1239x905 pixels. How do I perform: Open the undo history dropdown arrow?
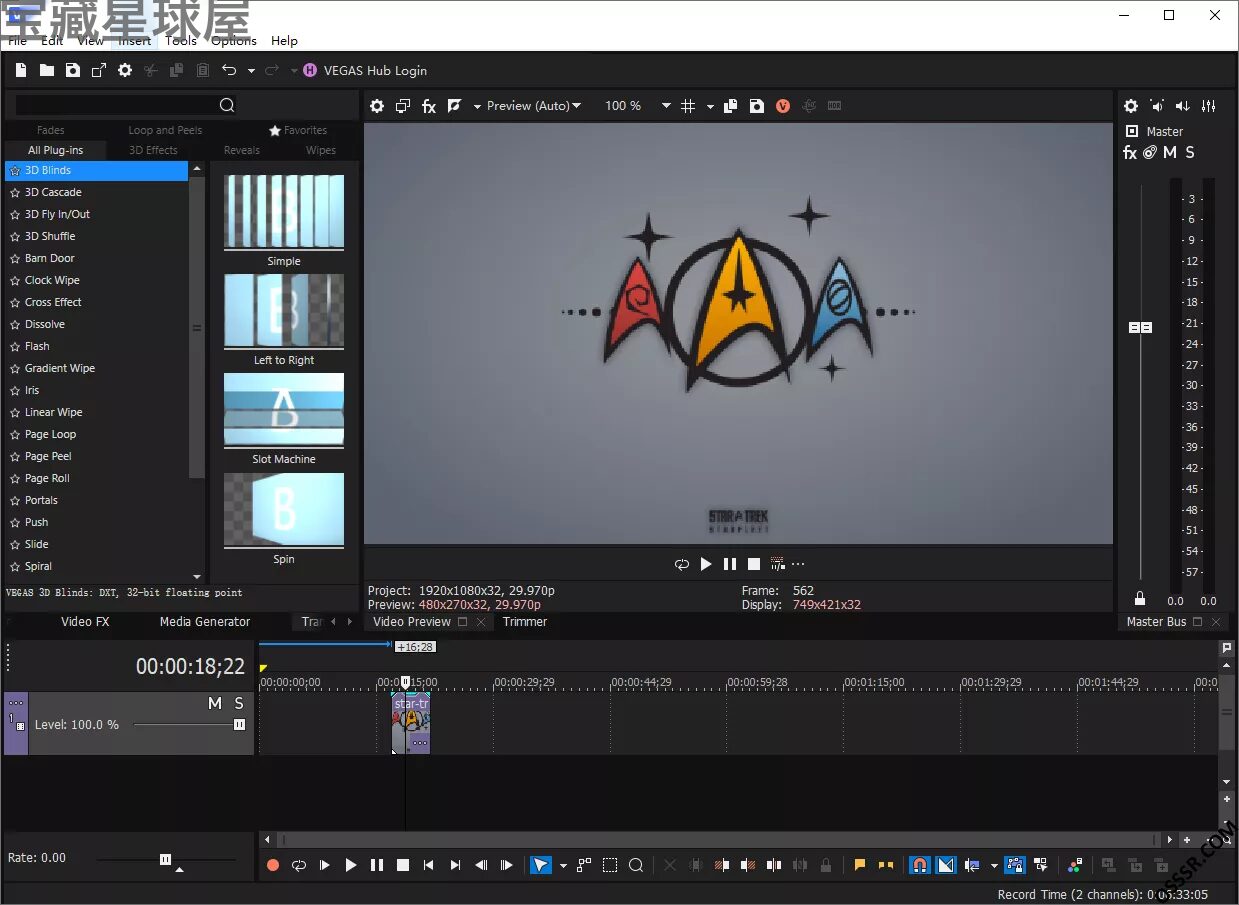(251, 71)
